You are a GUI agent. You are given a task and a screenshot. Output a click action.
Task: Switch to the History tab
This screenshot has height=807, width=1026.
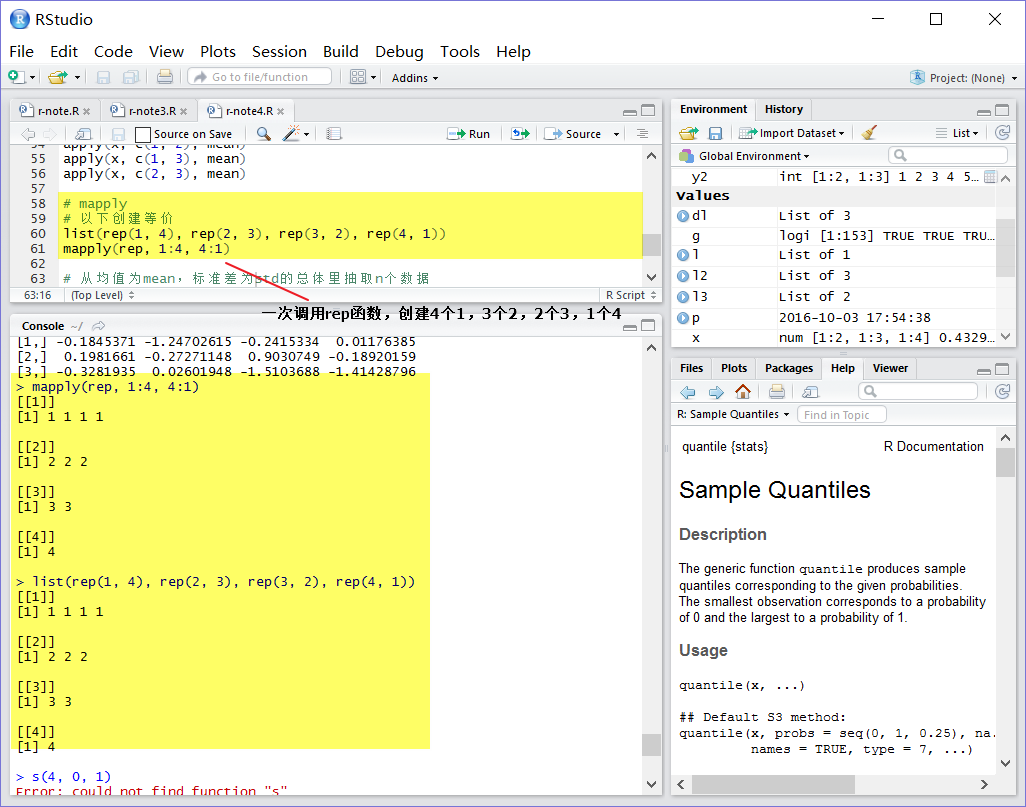tap(783, 109)
